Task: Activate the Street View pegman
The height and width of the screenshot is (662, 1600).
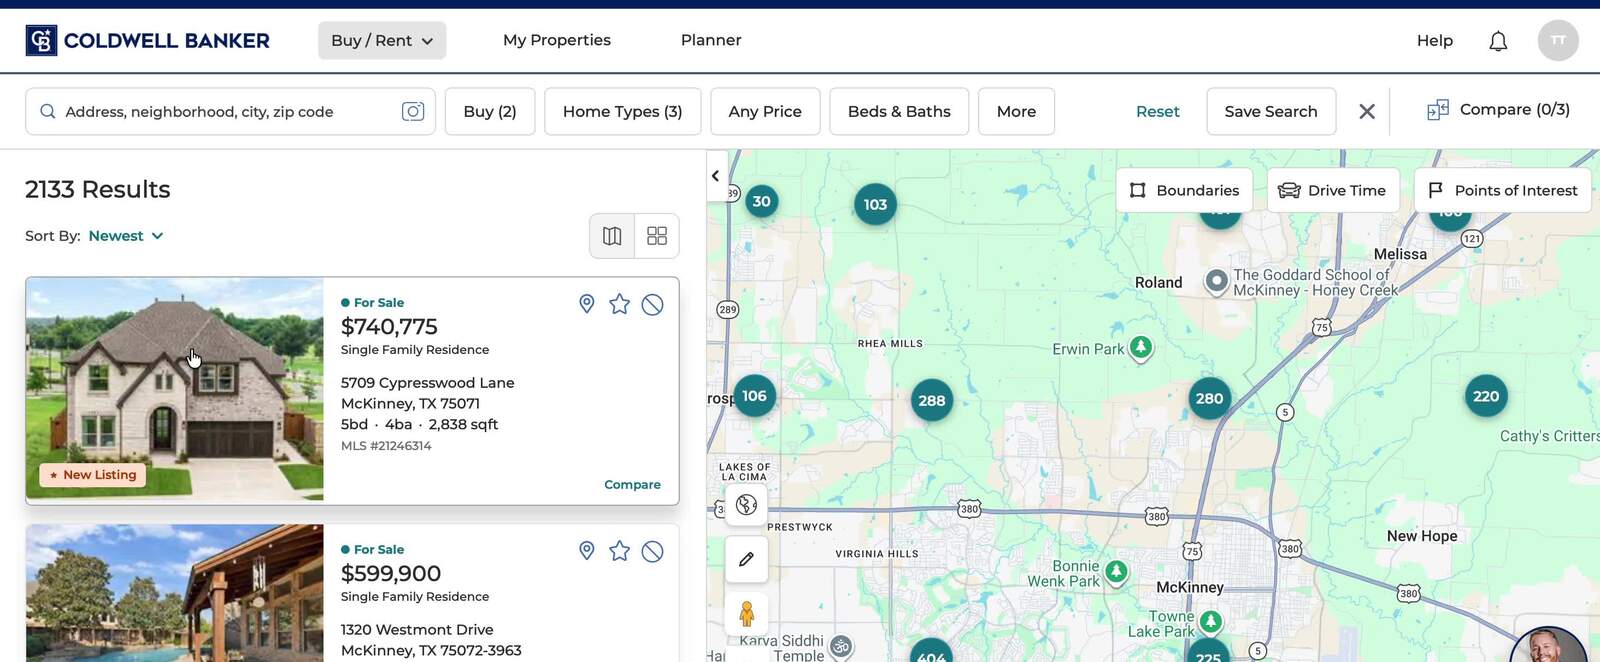Action: click(x=746, y=613)
